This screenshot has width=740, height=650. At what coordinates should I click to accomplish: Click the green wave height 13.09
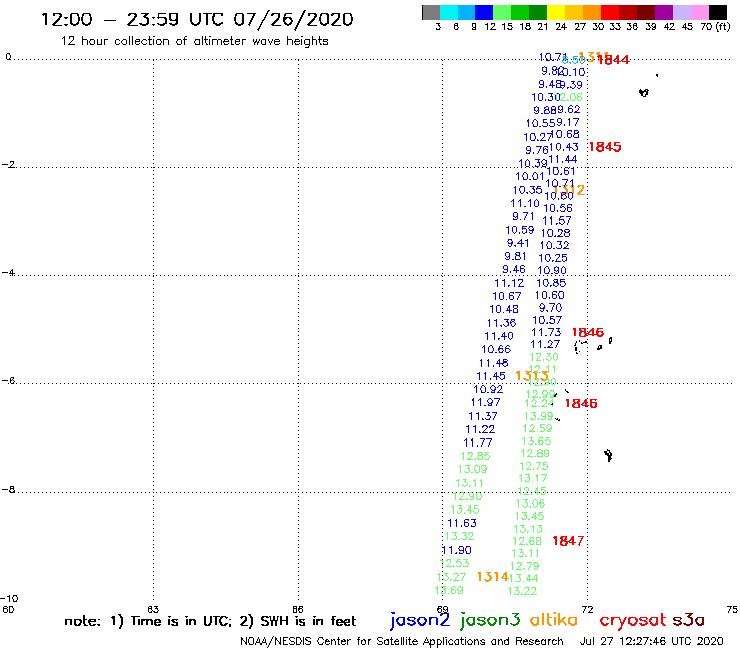(x=472, y=470)
